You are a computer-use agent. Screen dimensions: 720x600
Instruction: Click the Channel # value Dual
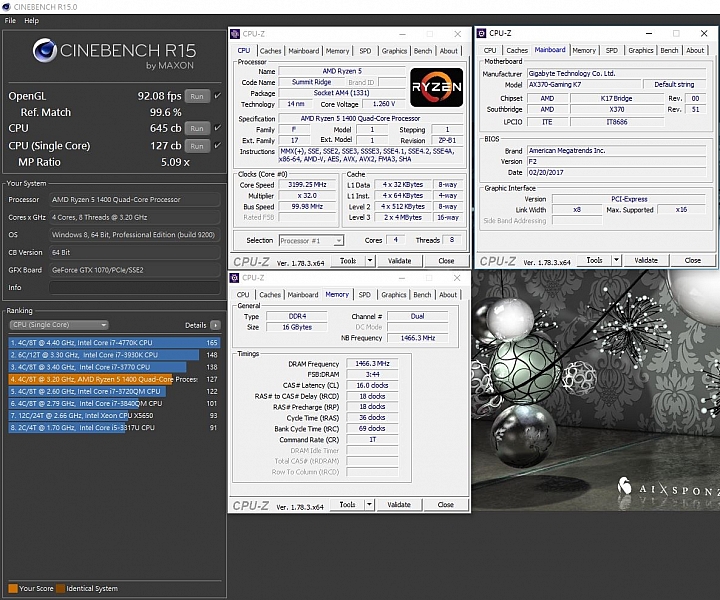point(417,316)
